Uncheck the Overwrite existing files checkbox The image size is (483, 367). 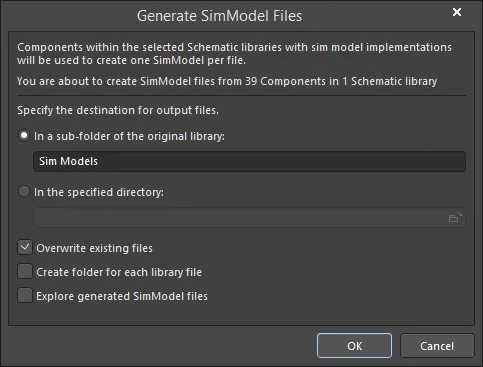point(25,248)
